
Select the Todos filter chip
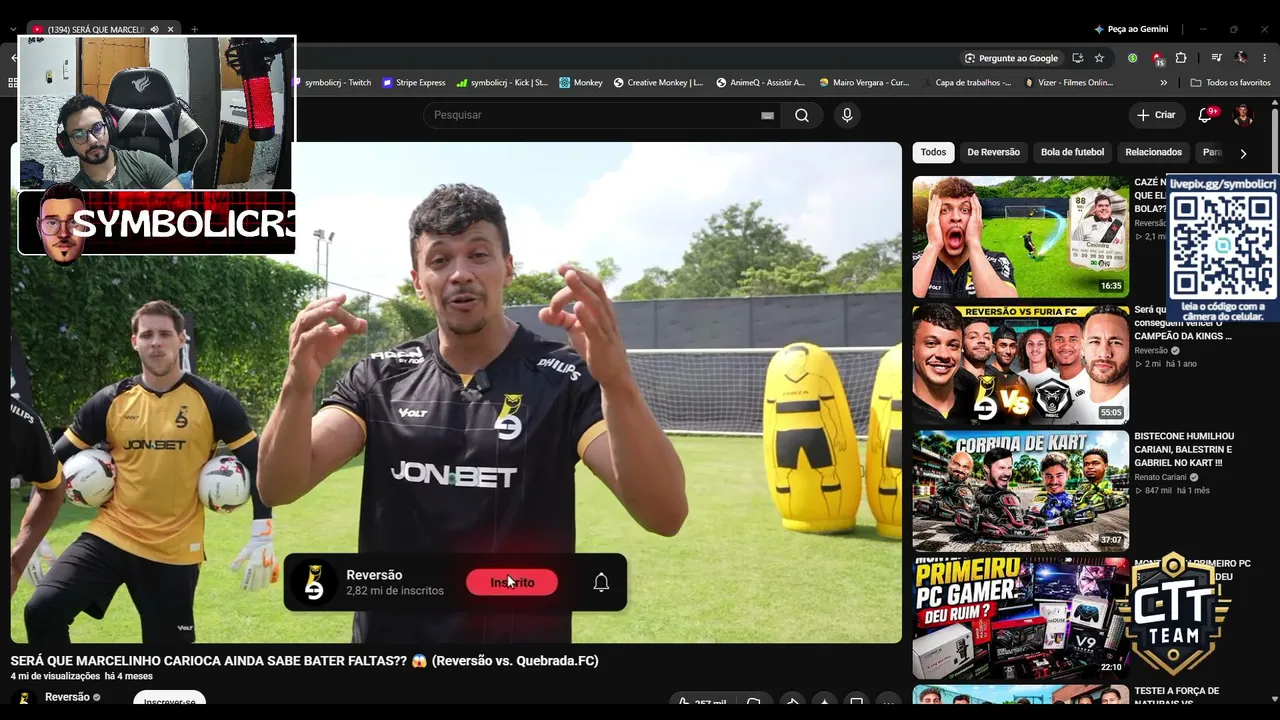coord(933,152)
